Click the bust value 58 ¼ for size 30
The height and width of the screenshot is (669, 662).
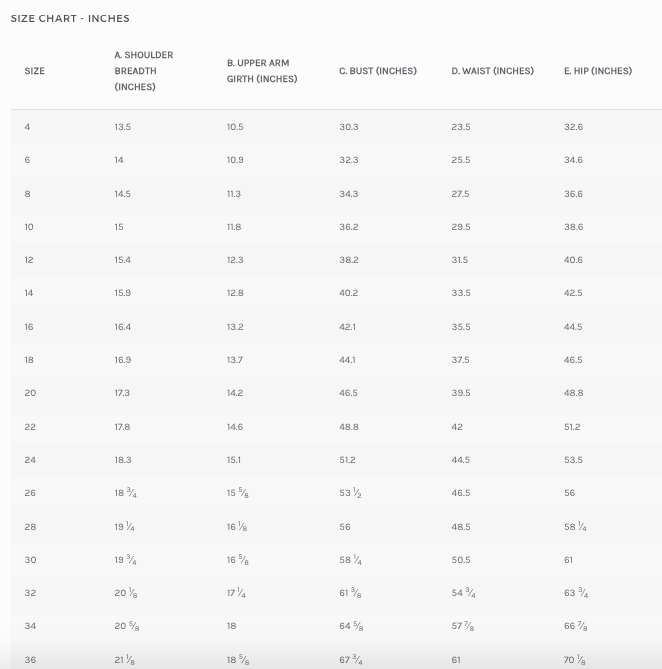(350, 560)
